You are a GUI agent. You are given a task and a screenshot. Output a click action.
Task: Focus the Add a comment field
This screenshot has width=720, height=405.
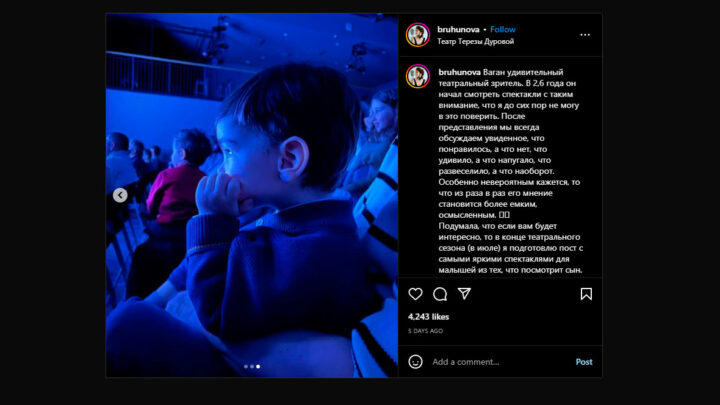point(501,362)
